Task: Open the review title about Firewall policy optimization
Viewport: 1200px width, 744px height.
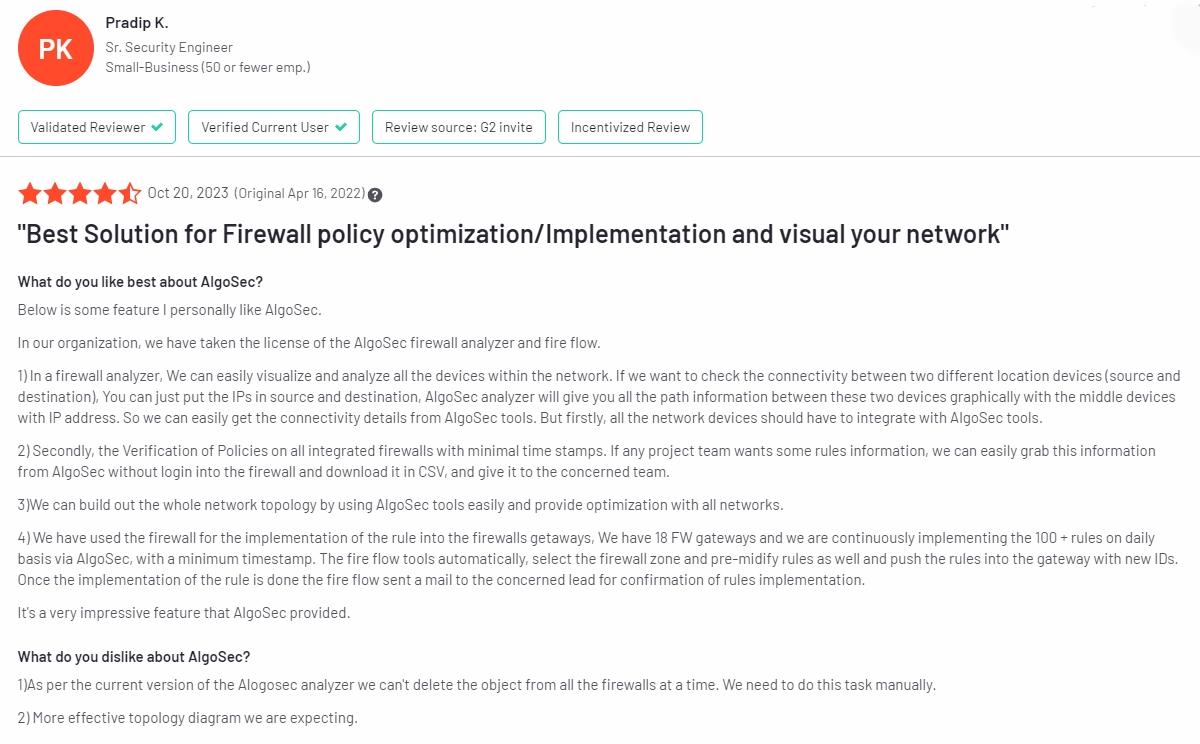Action: (513, 235)
